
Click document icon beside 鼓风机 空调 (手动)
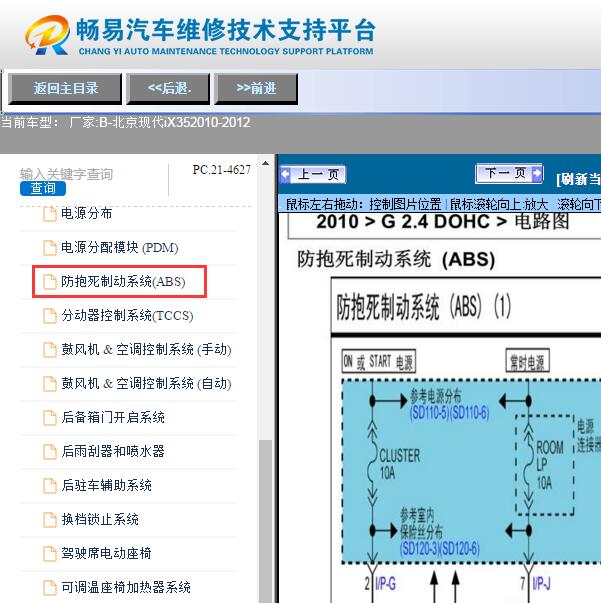tap(50, 350)
